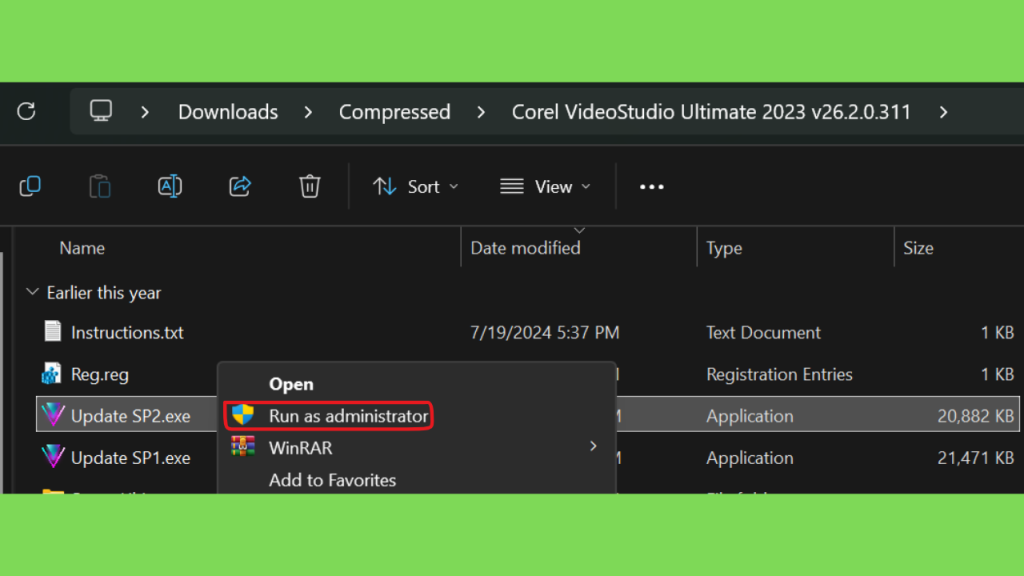
Task: Click the 1 KB size of Reg.reg
Action: click(997, 374)
